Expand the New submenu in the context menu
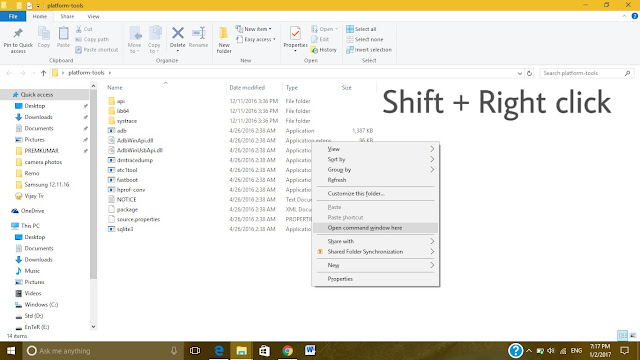Screen dimensions: 640x360 432,265
